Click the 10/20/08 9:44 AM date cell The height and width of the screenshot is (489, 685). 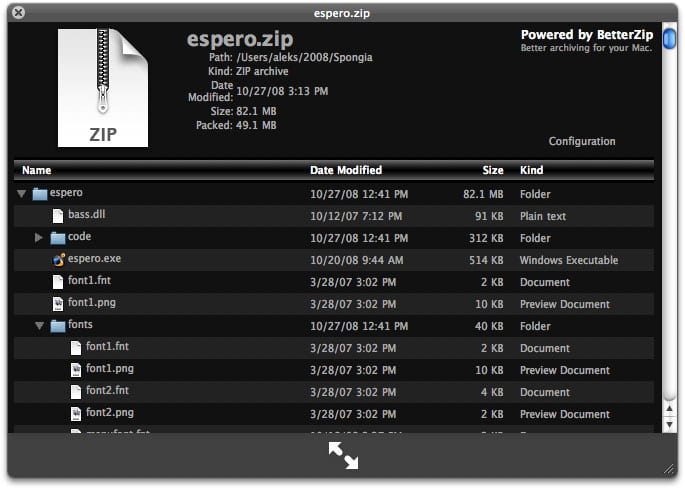point(357,260)
